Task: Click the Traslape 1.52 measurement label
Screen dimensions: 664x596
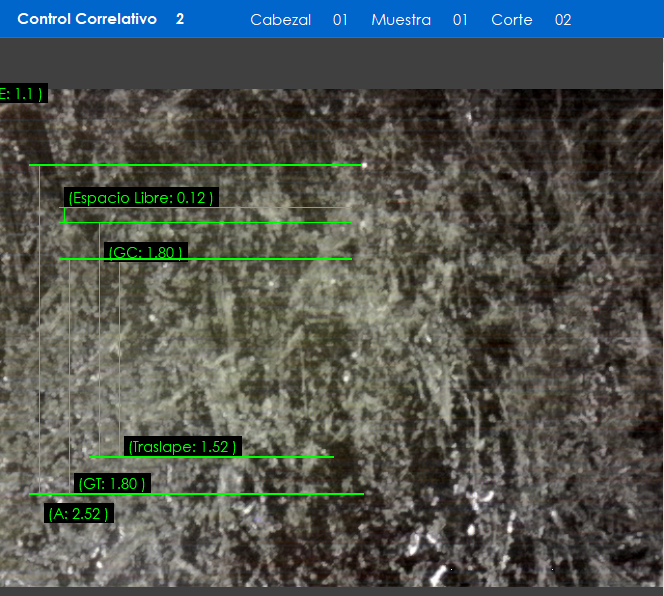Action: coord(182,446)
